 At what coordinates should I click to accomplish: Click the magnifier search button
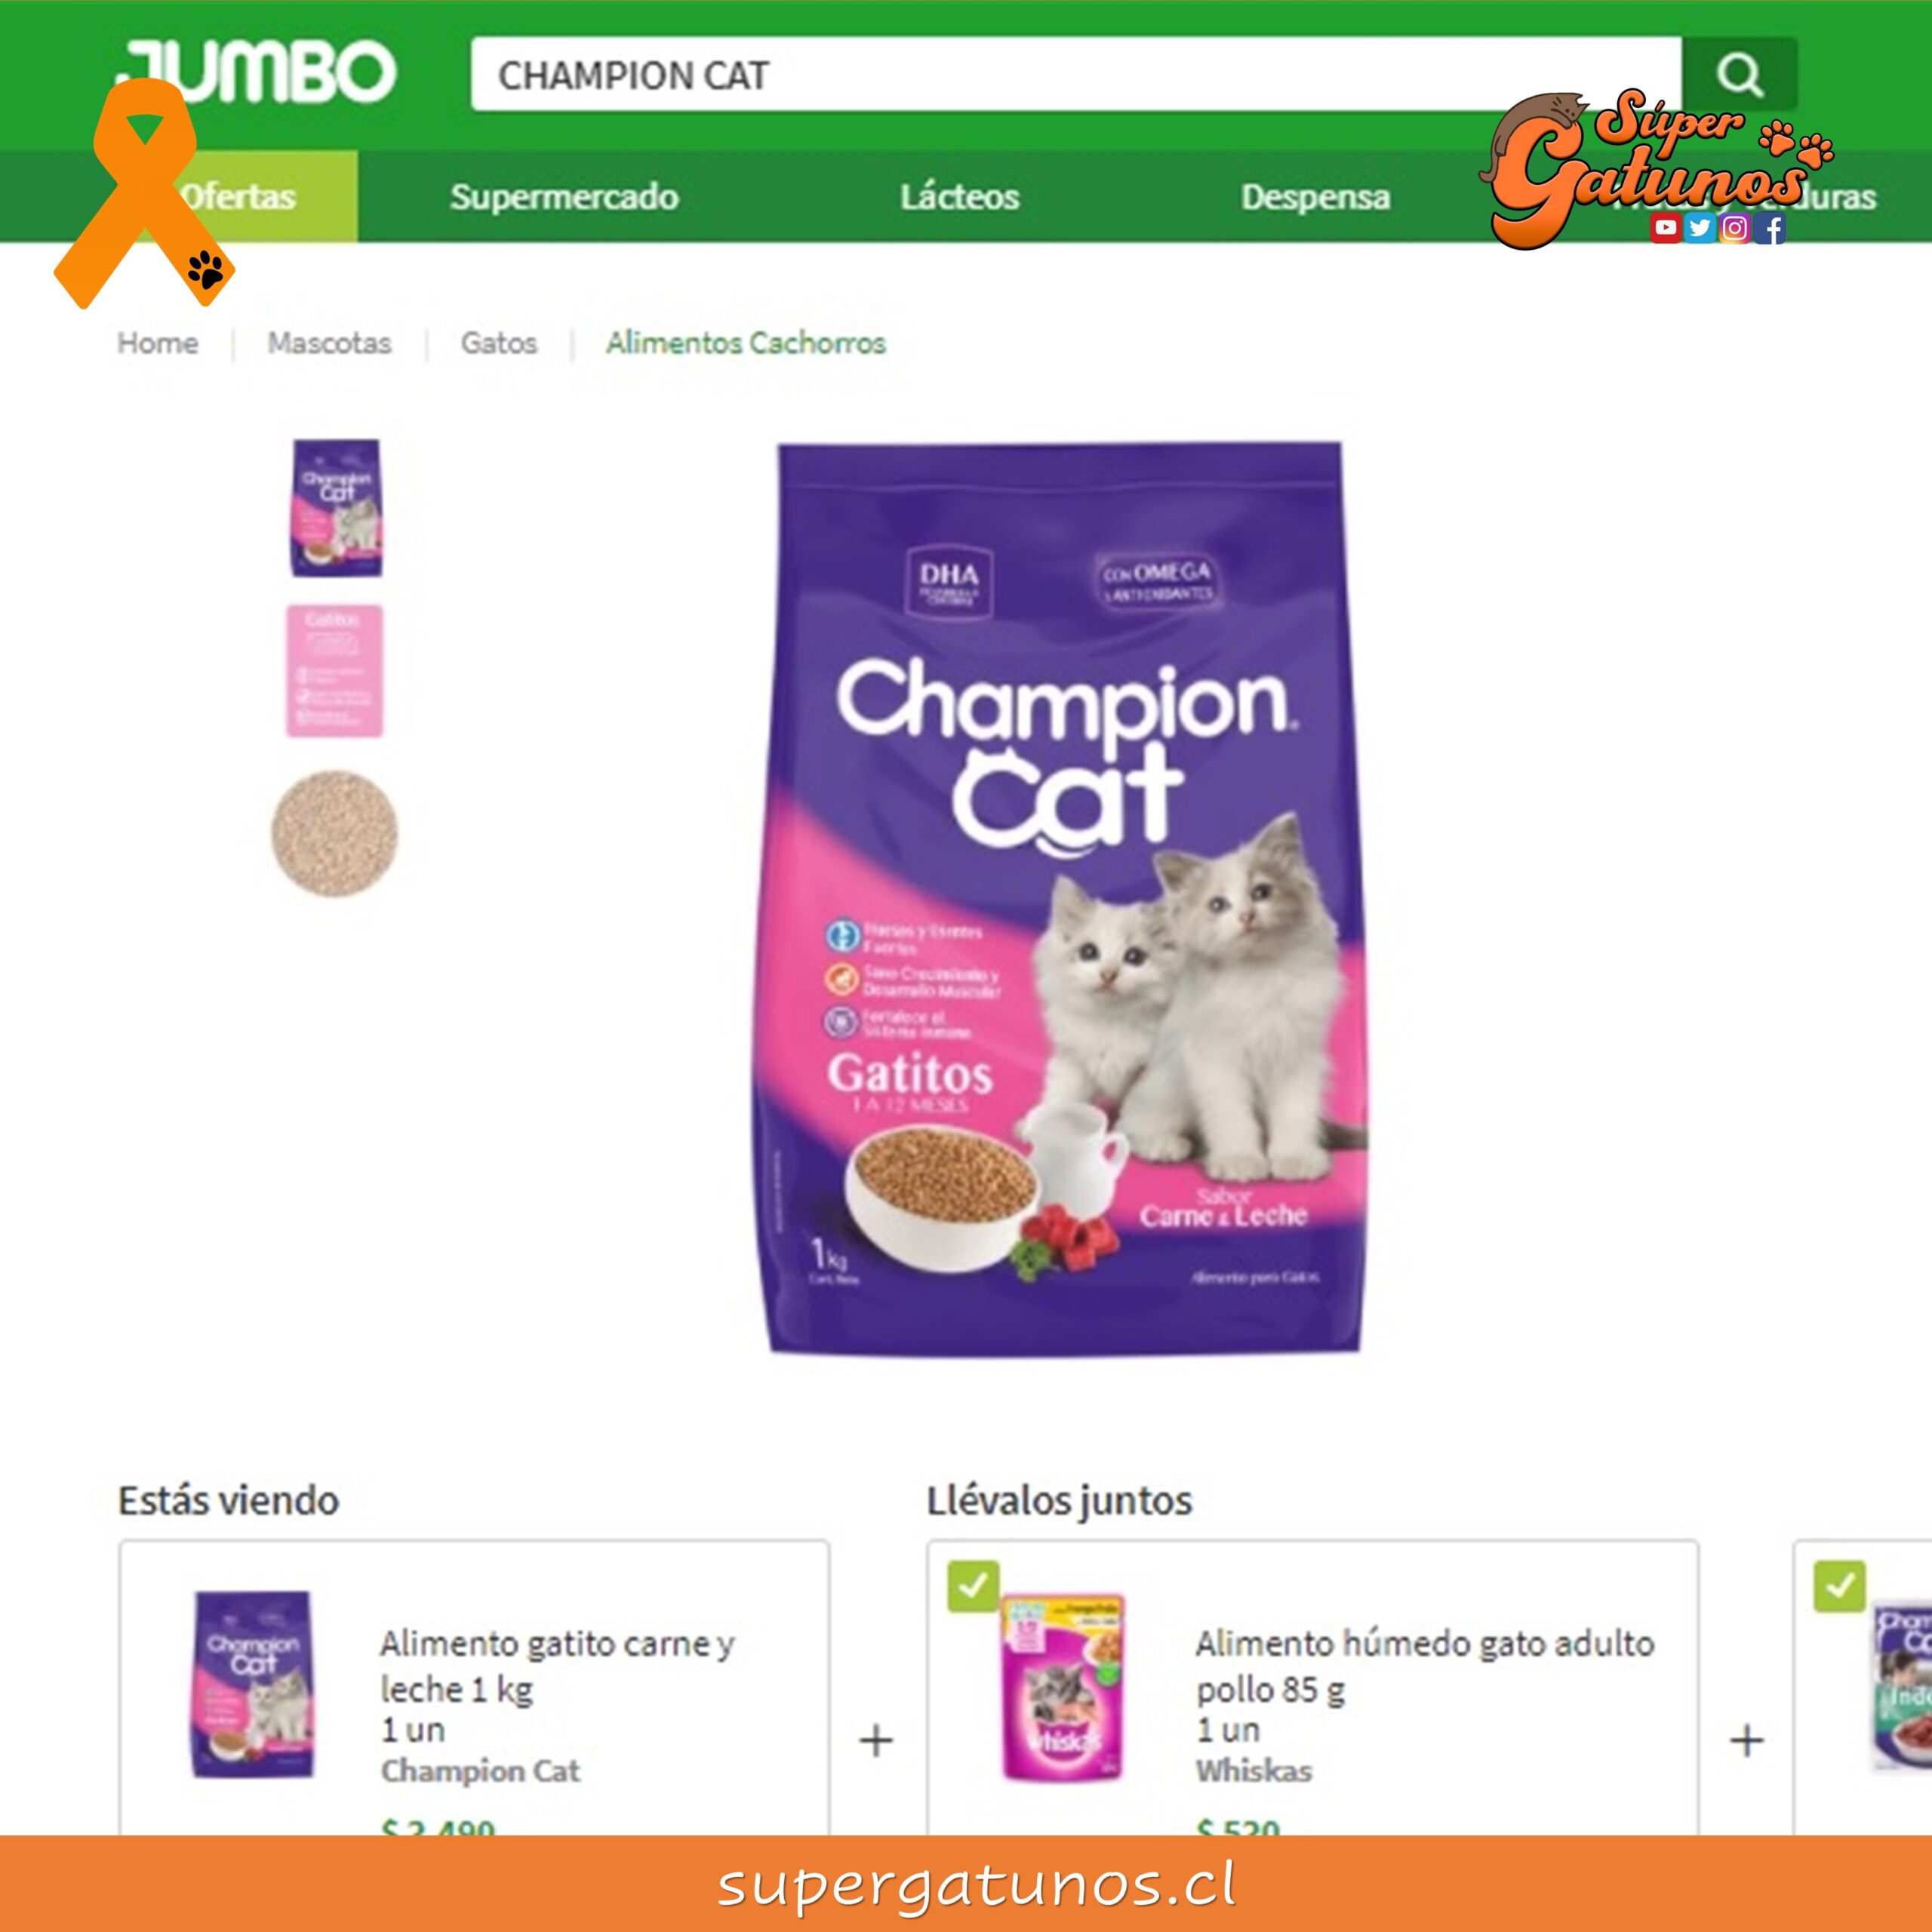(1739, 74)
